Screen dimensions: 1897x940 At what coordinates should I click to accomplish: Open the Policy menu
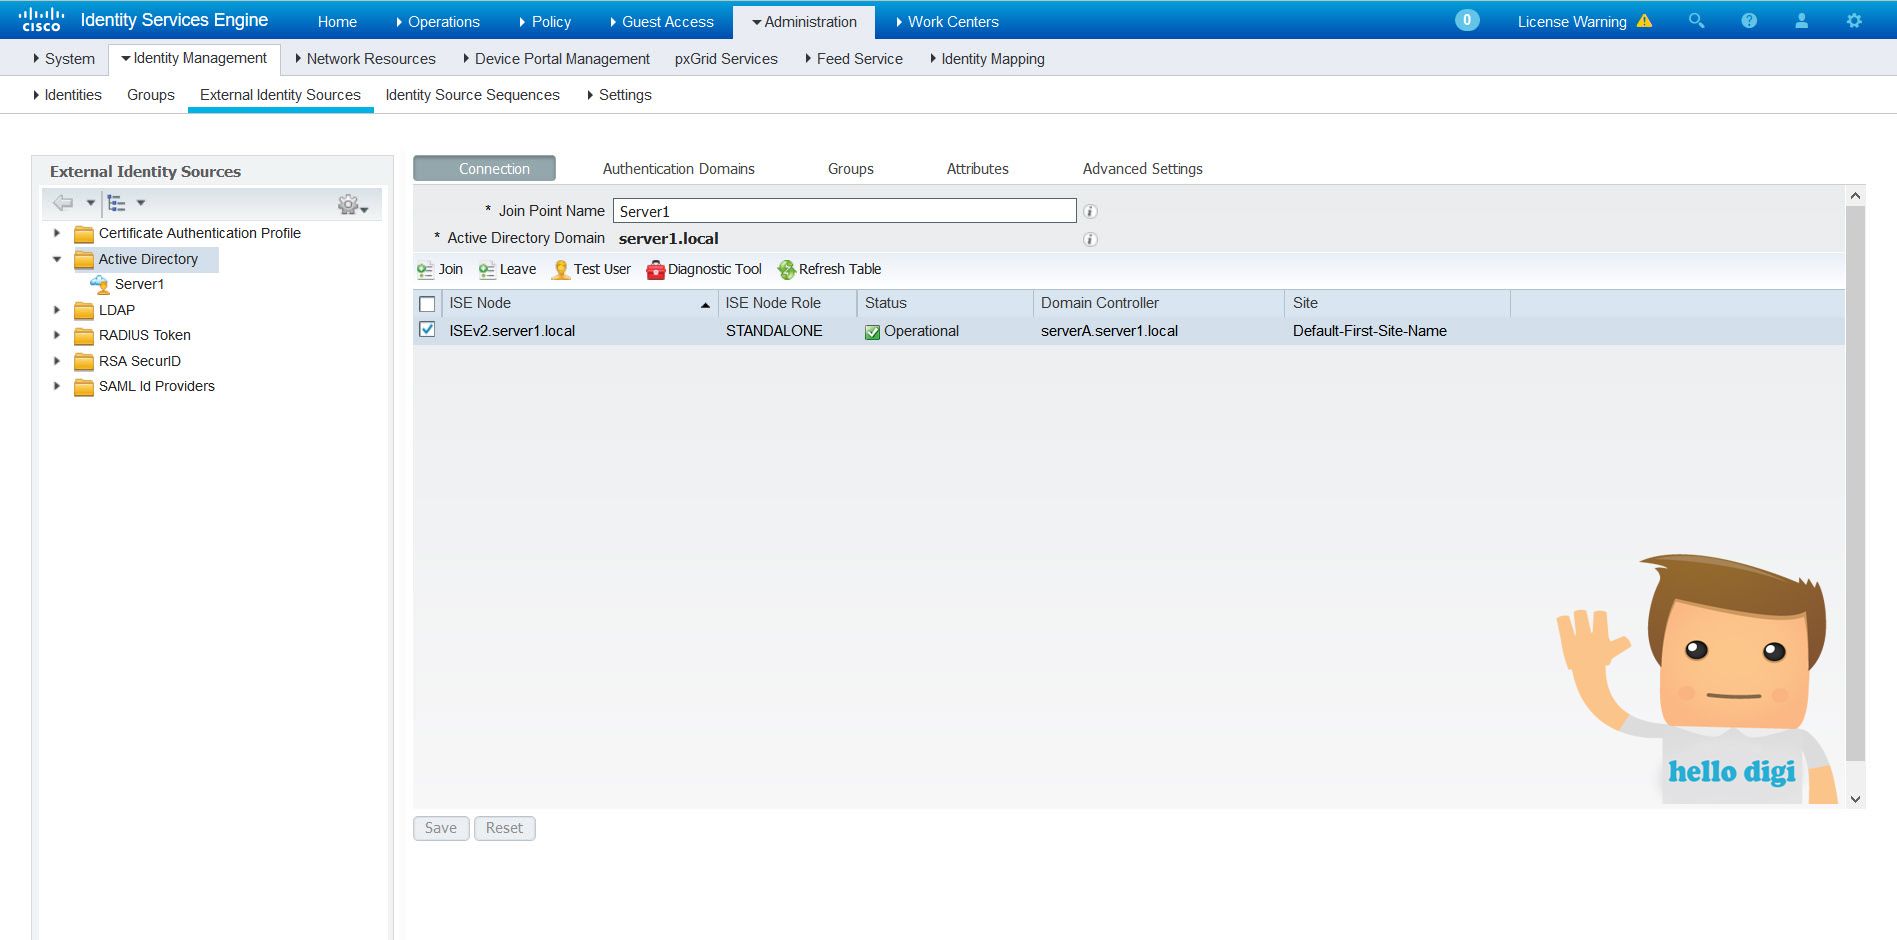coord(545,22)
